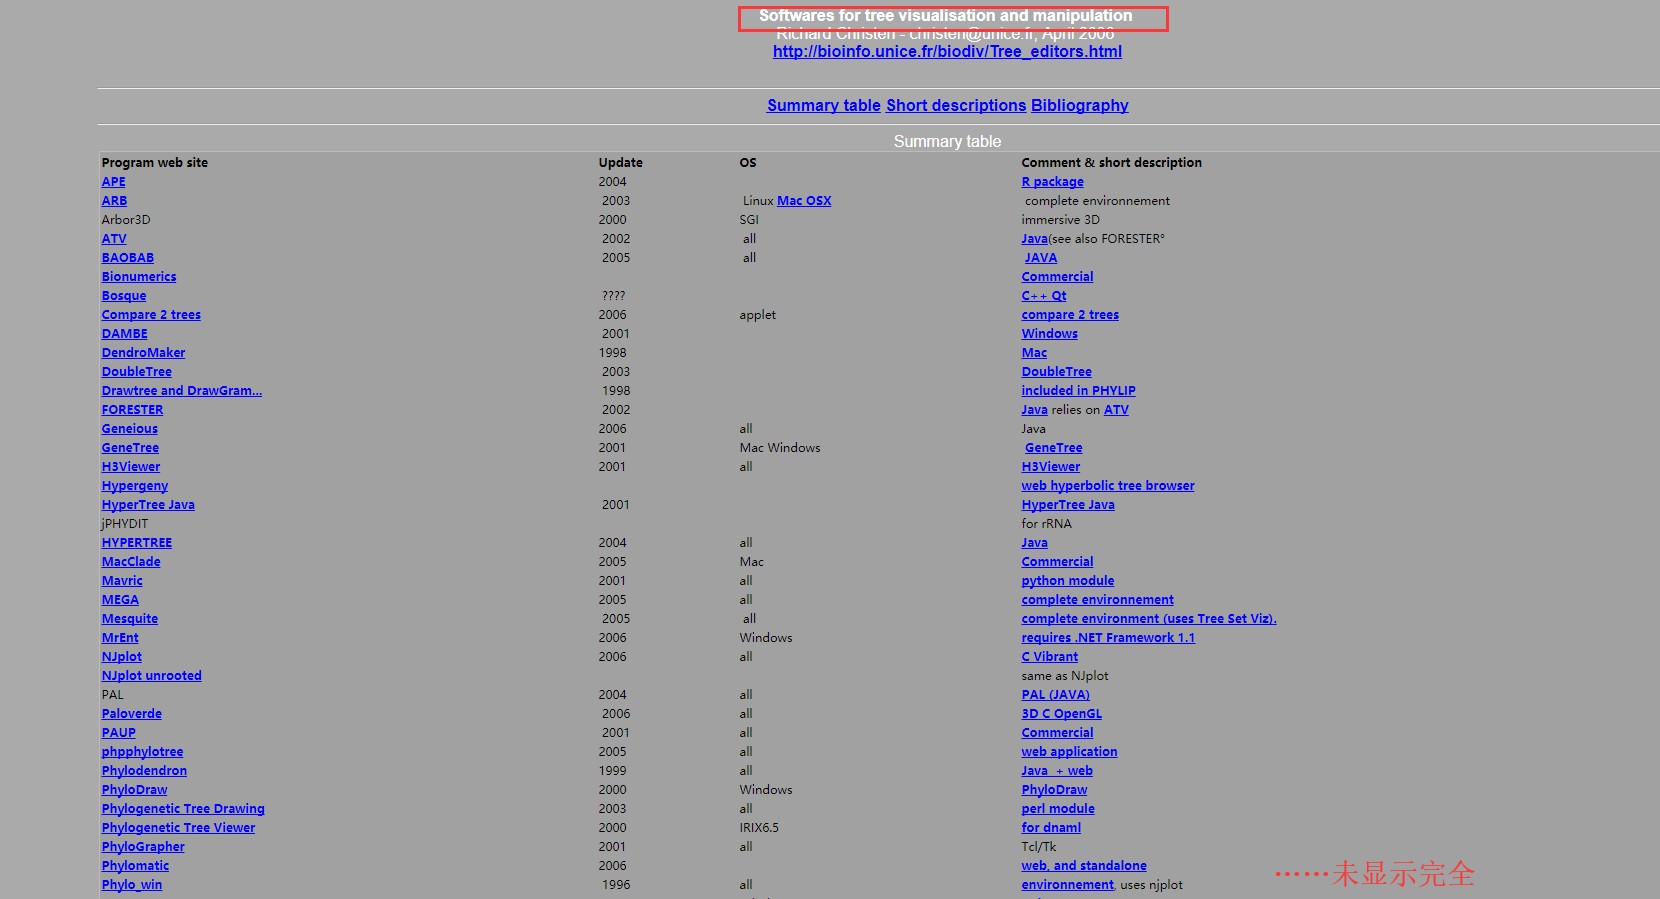Open Compare 2 trees in Program column
1660x899 pixels.
click(x=151, y=315)
